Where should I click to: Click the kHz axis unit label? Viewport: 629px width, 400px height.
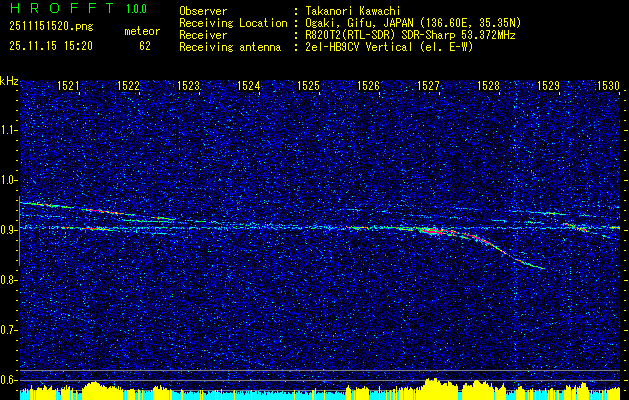pyautogui.click(x=9, y=81)
